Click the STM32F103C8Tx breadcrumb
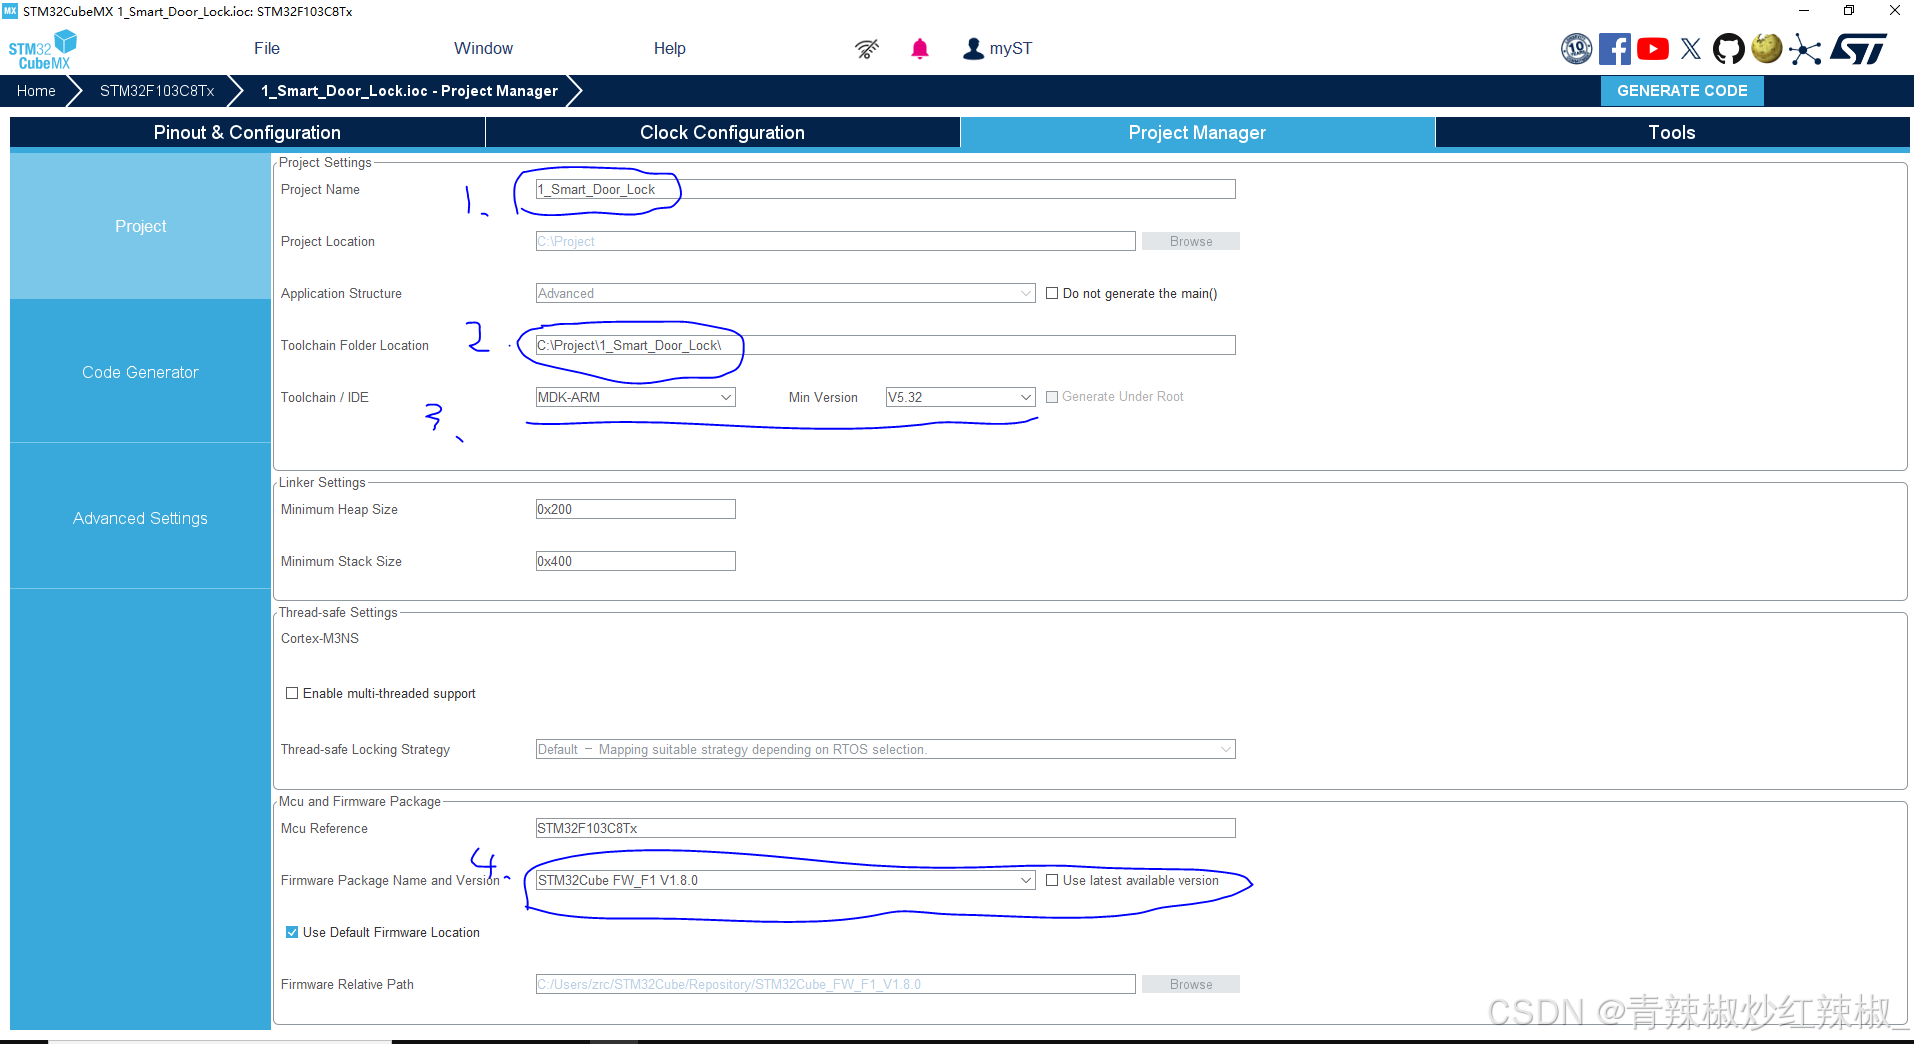 [x=157, y=91]
